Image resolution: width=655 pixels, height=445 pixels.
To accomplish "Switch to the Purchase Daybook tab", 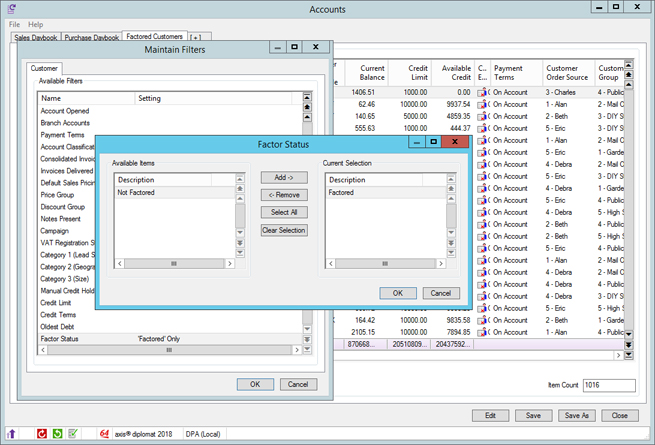I will click(91, 37).
